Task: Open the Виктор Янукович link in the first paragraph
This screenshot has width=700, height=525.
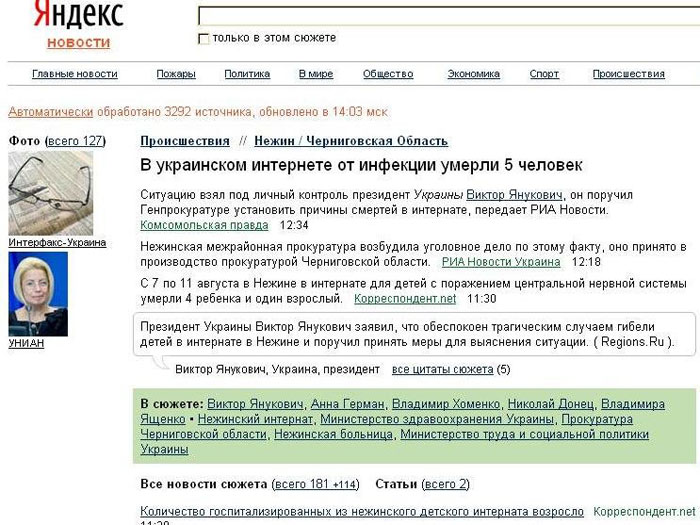Action: click(x=514, y=195)
